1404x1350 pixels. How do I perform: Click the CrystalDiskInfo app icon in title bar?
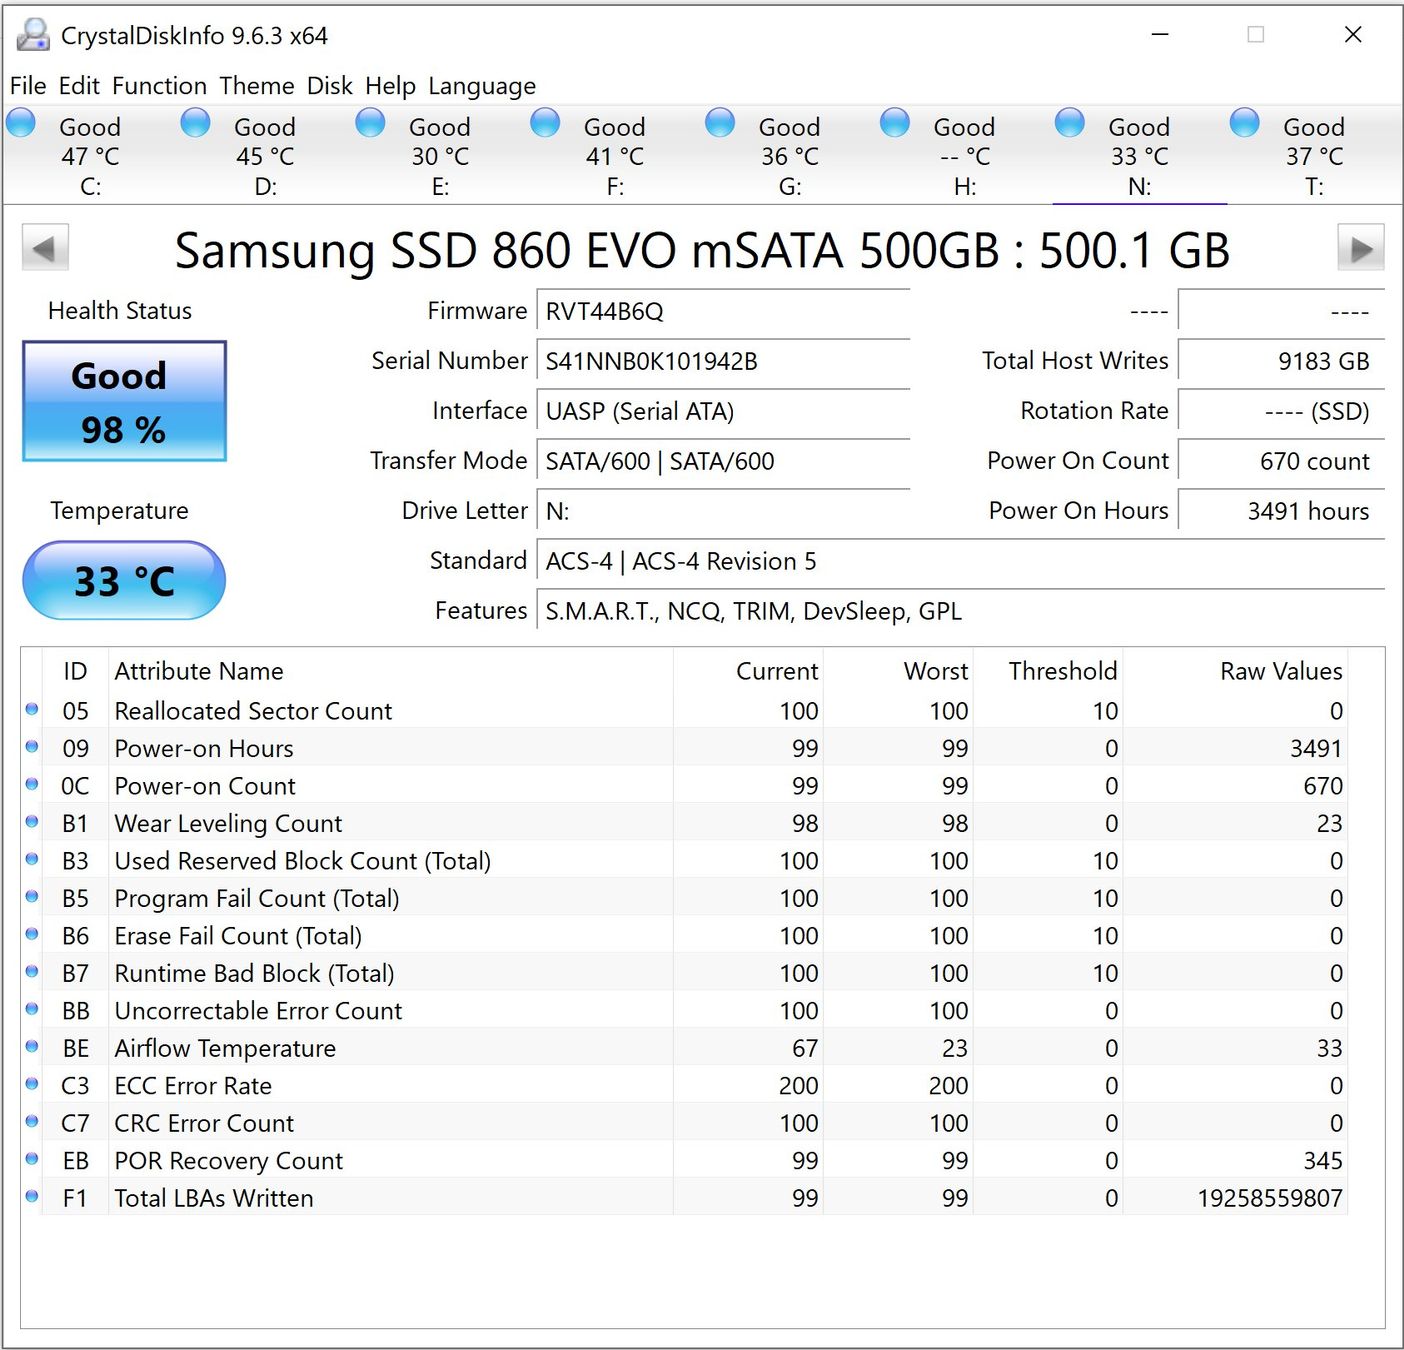tap(33, 35)
